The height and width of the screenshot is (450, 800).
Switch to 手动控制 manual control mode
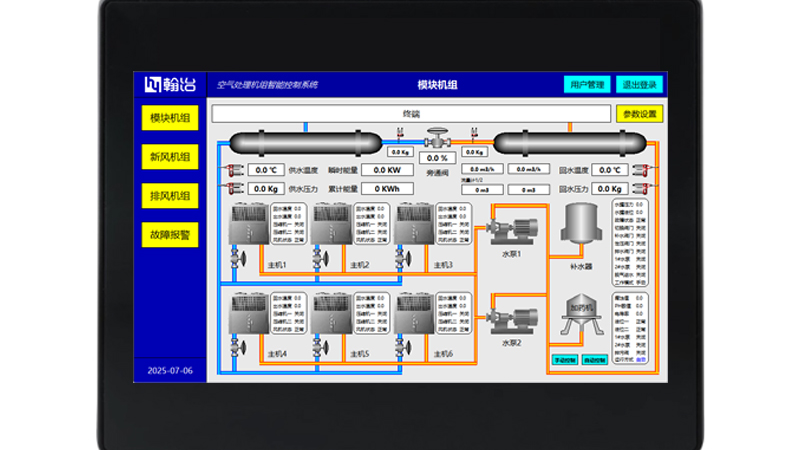coord(565,360)
